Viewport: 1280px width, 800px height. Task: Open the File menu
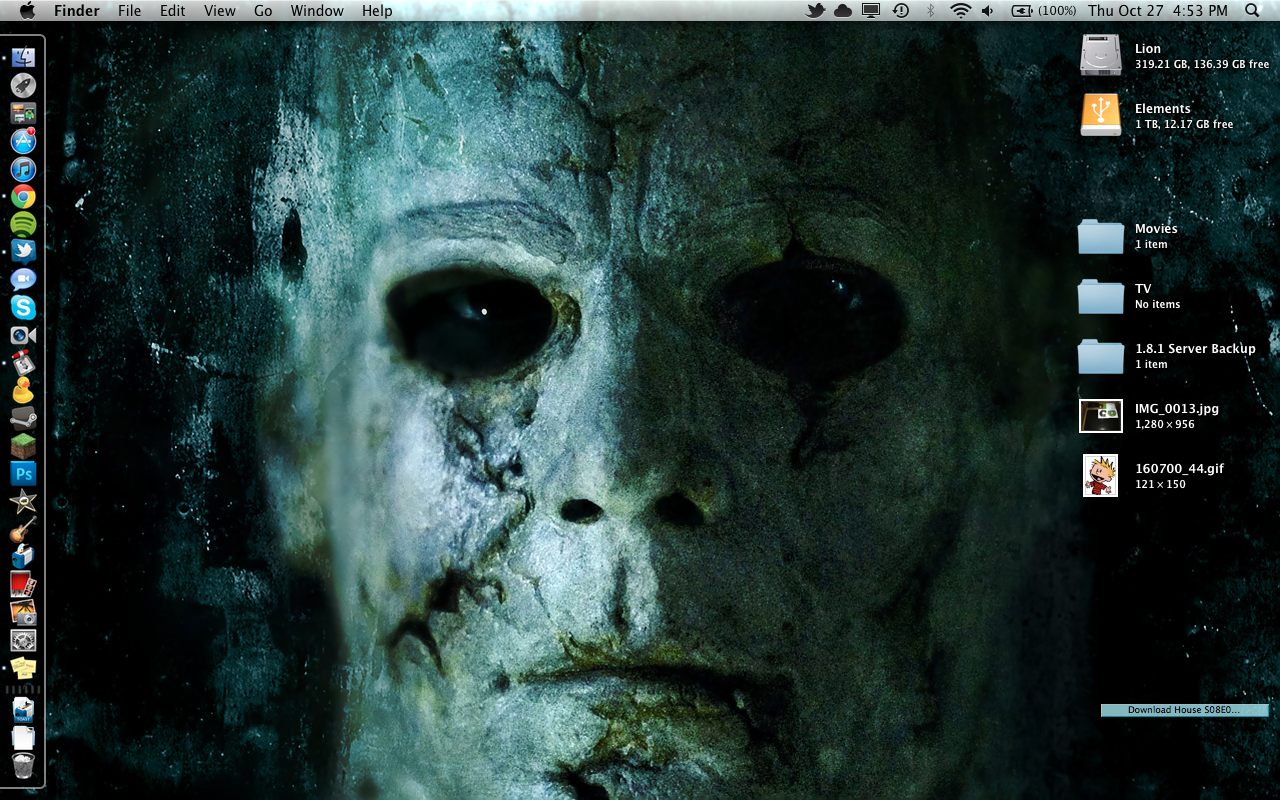tap(129, 11)
